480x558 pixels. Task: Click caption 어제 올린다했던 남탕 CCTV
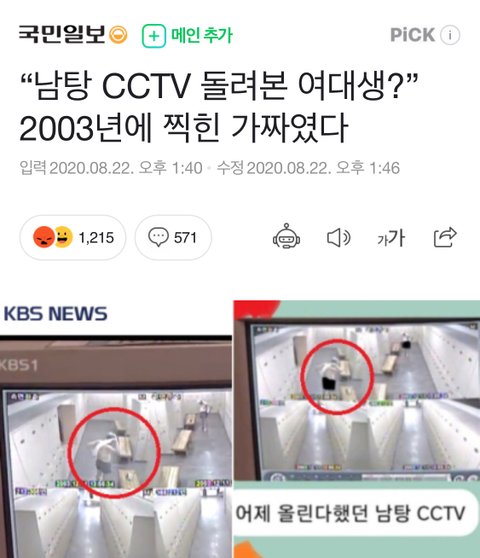[350, 513]
